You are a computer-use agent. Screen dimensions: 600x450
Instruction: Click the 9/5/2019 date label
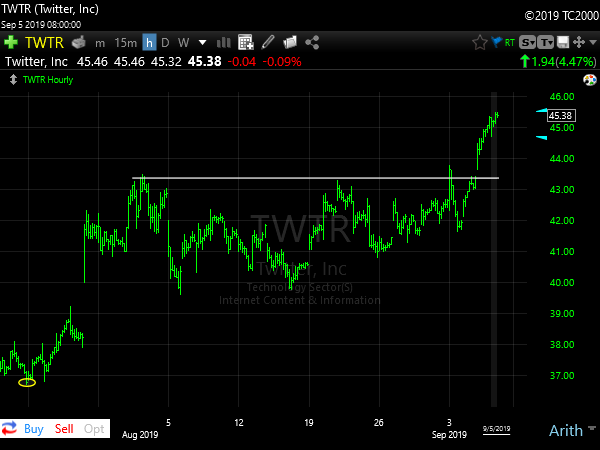tap(496, 429)
